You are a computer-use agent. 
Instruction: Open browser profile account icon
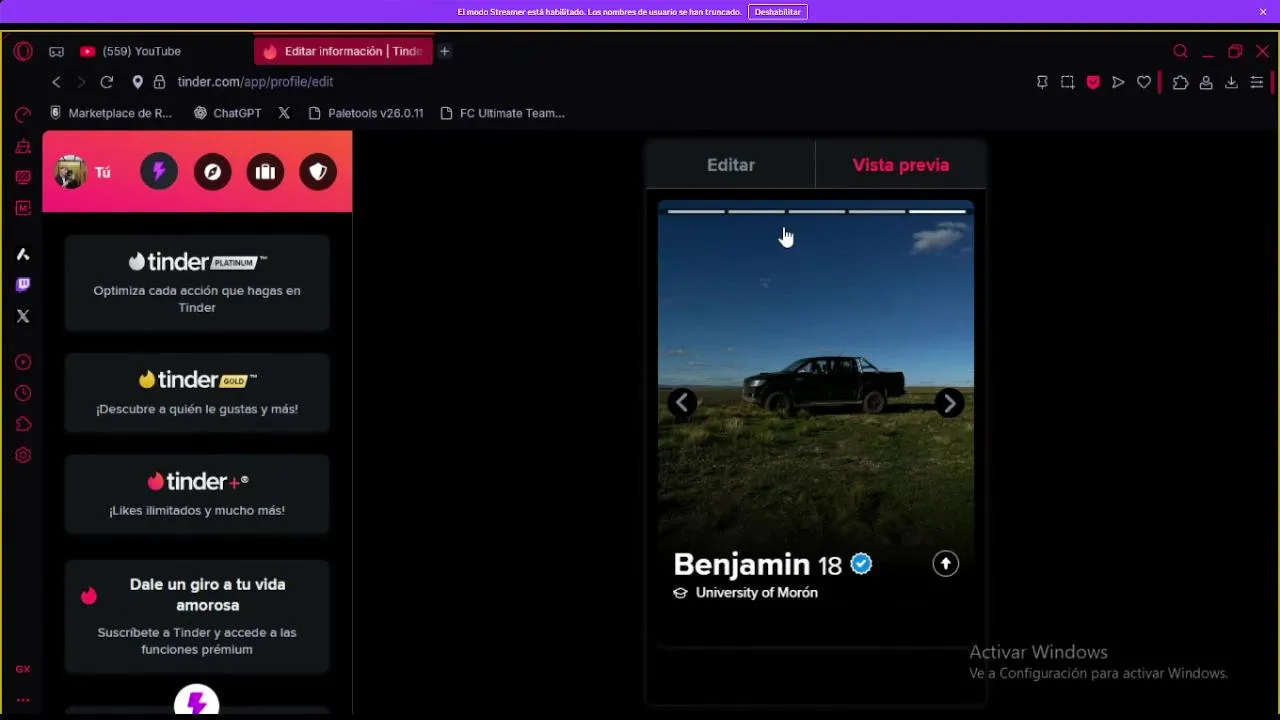tap(1206, 82)
